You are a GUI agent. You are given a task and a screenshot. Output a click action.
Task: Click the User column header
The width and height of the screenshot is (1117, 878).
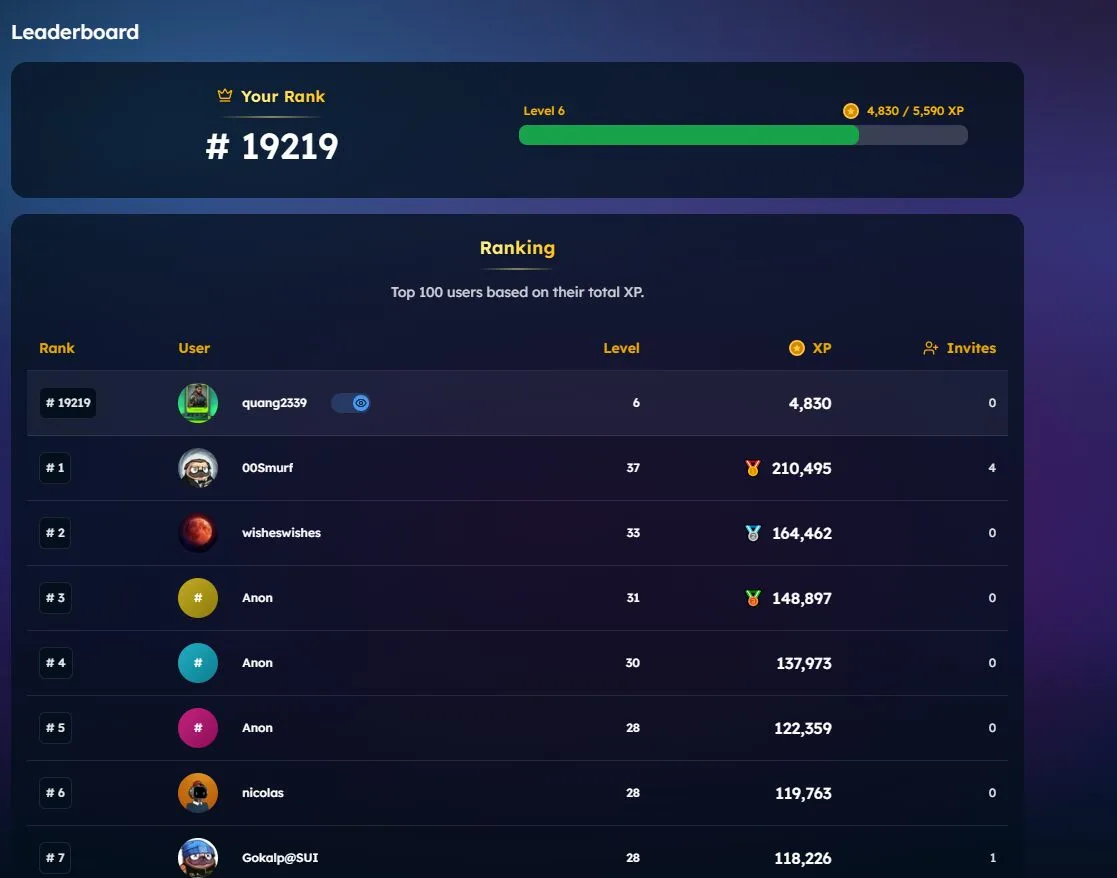[194, 348]
